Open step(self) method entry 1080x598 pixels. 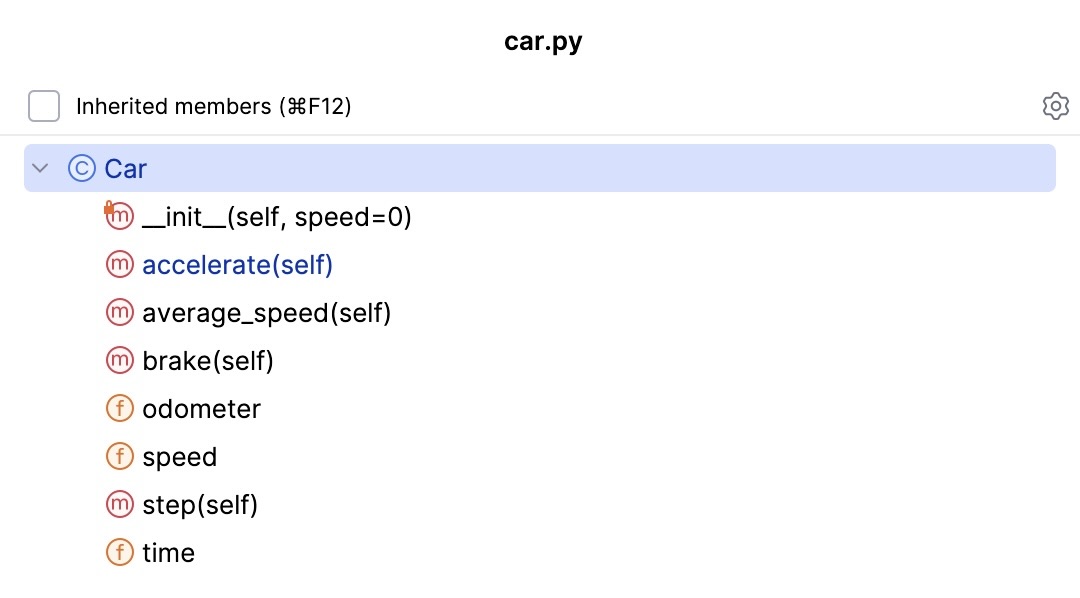(200, 504)
